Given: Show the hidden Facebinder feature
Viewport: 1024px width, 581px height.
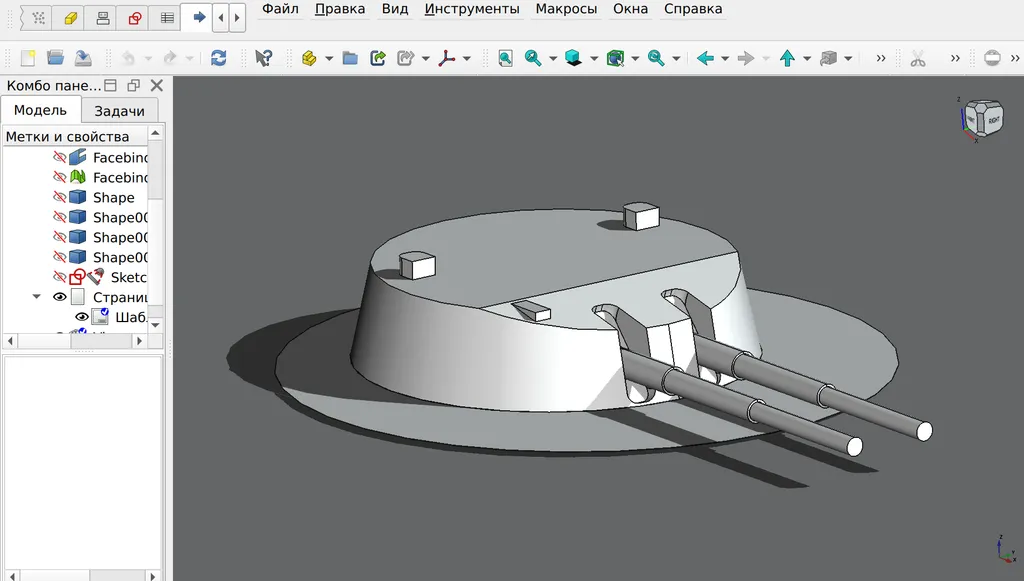Looking at the screenshot, I should click(x=59, y=157).
